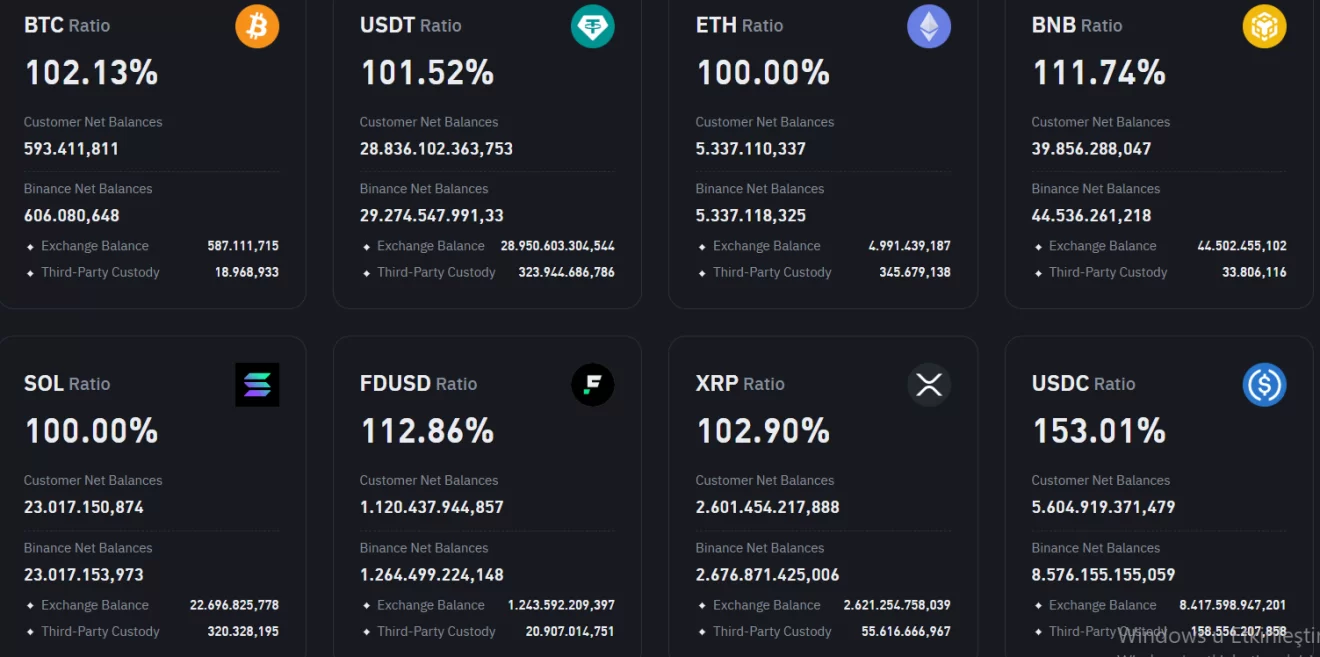
Task: Click the green Tether USDT icon
Action: [x=592, y=26]
